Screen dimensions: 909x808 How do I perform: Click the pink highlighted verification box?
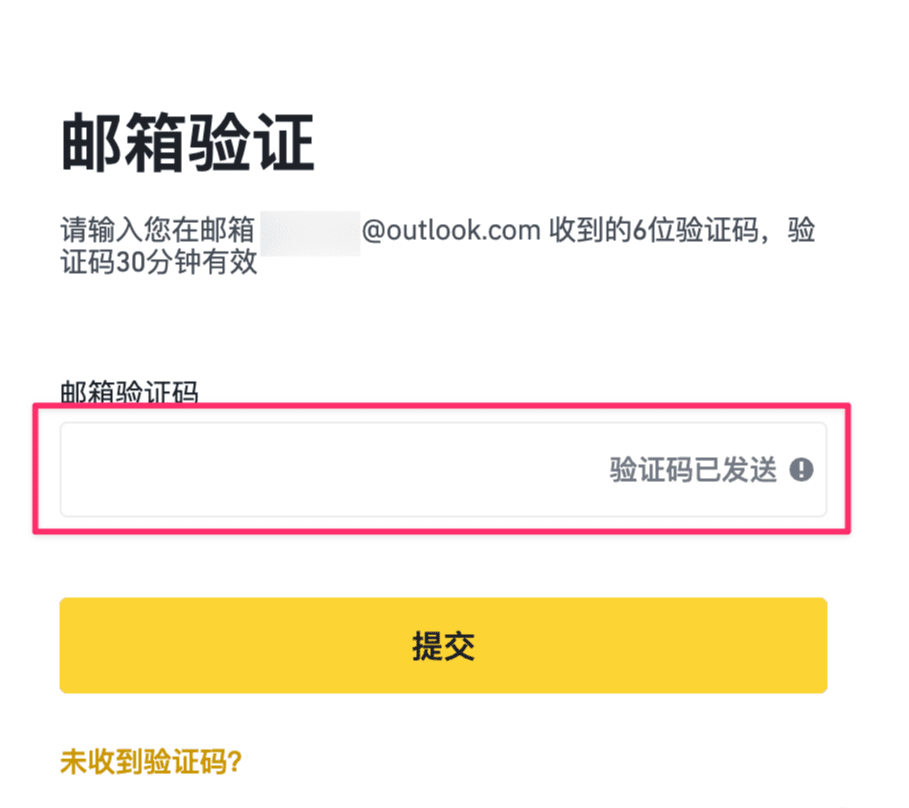pyautogui.click(x=444, y=468)
